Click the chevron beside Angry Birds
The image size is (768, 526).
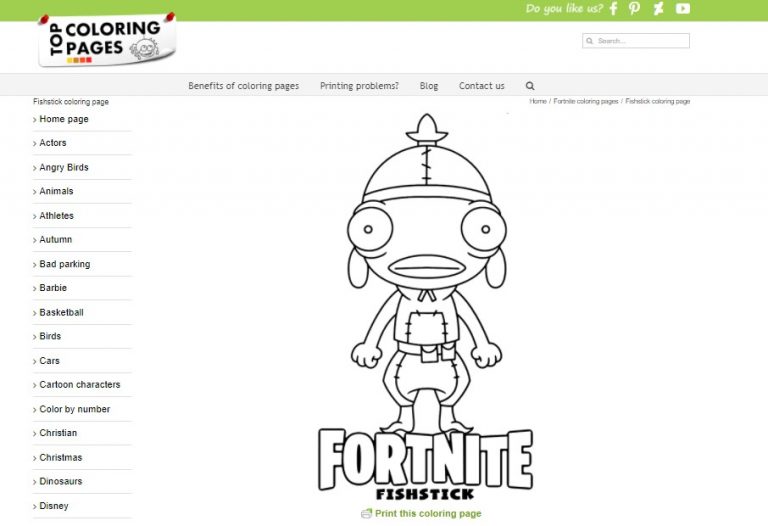point(35,168)
